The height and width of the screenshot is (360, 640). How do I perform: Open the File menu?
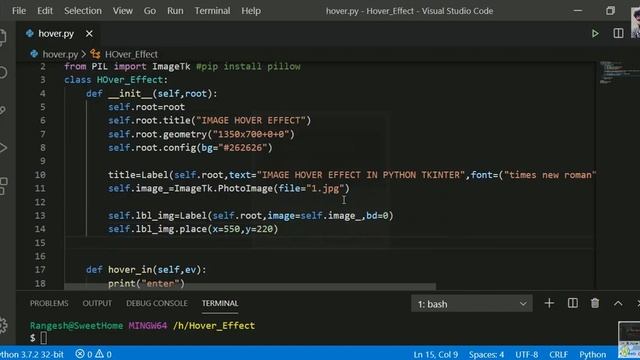(19, 11)
